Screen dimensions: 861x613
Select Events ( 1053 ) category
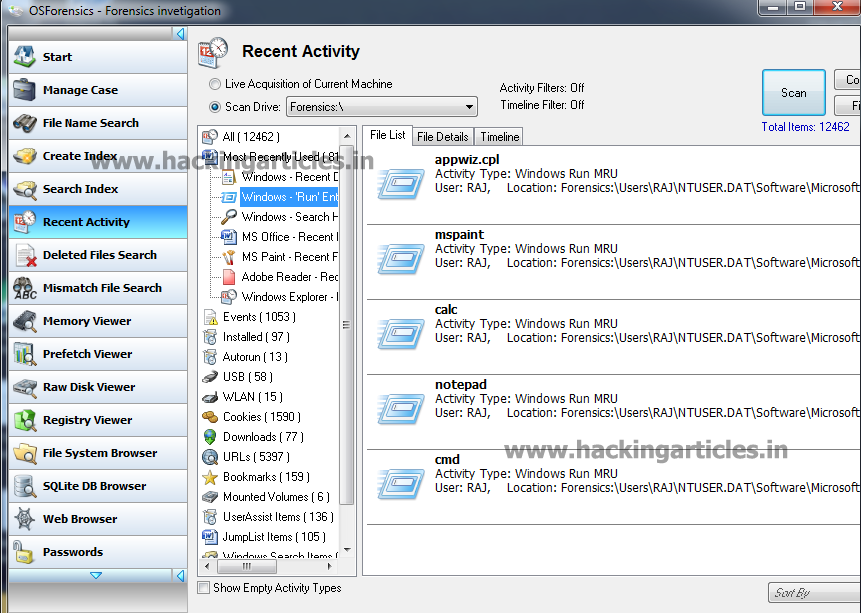[250, 317]
